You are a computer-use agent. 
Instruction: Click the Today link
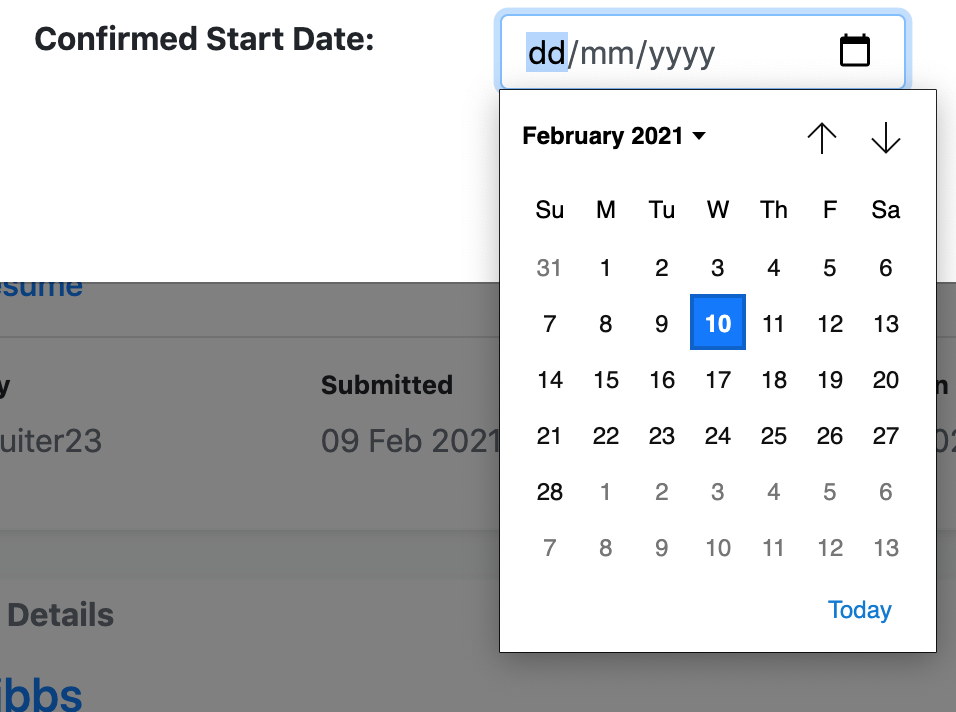860,610
